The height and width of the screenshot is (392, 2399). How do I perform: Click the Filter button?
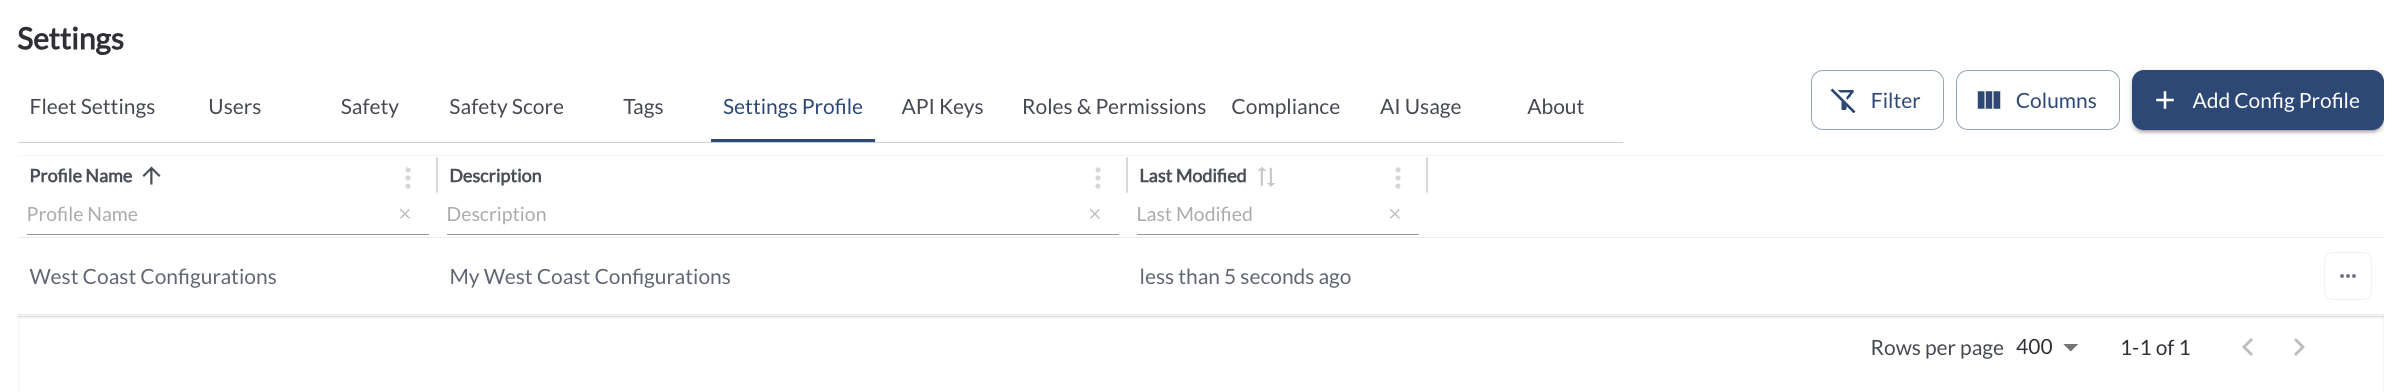[x=1877, y=100]
